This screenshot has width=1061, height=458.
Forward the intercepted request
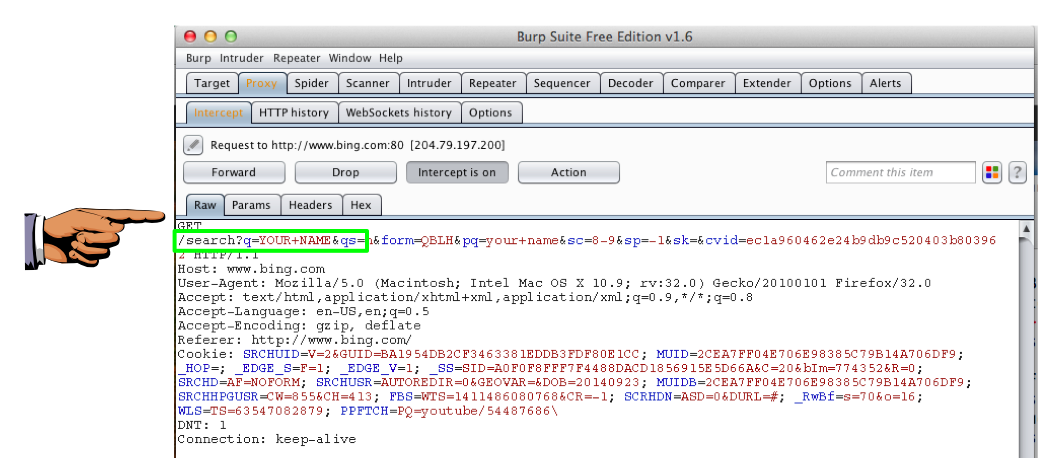[233, 173]
